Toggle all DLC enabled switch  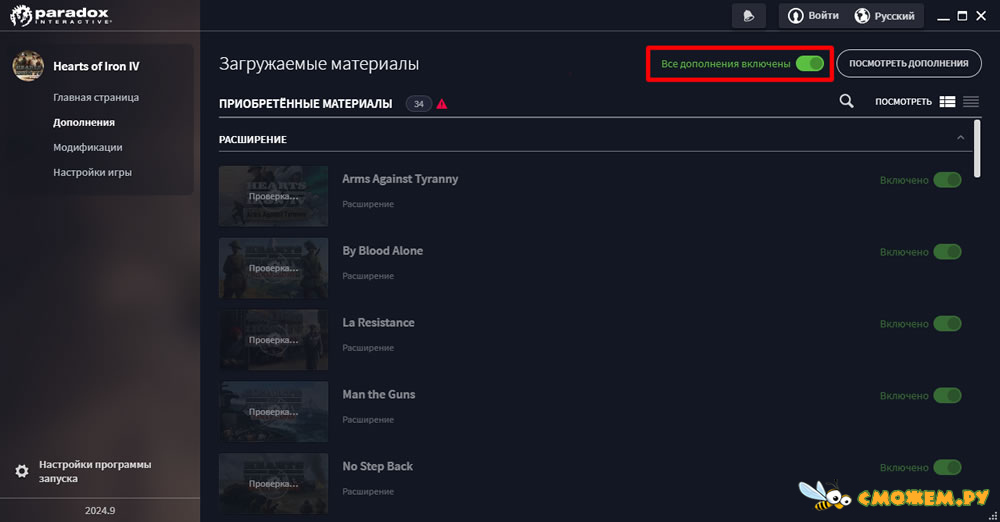[x=809, y=63]
